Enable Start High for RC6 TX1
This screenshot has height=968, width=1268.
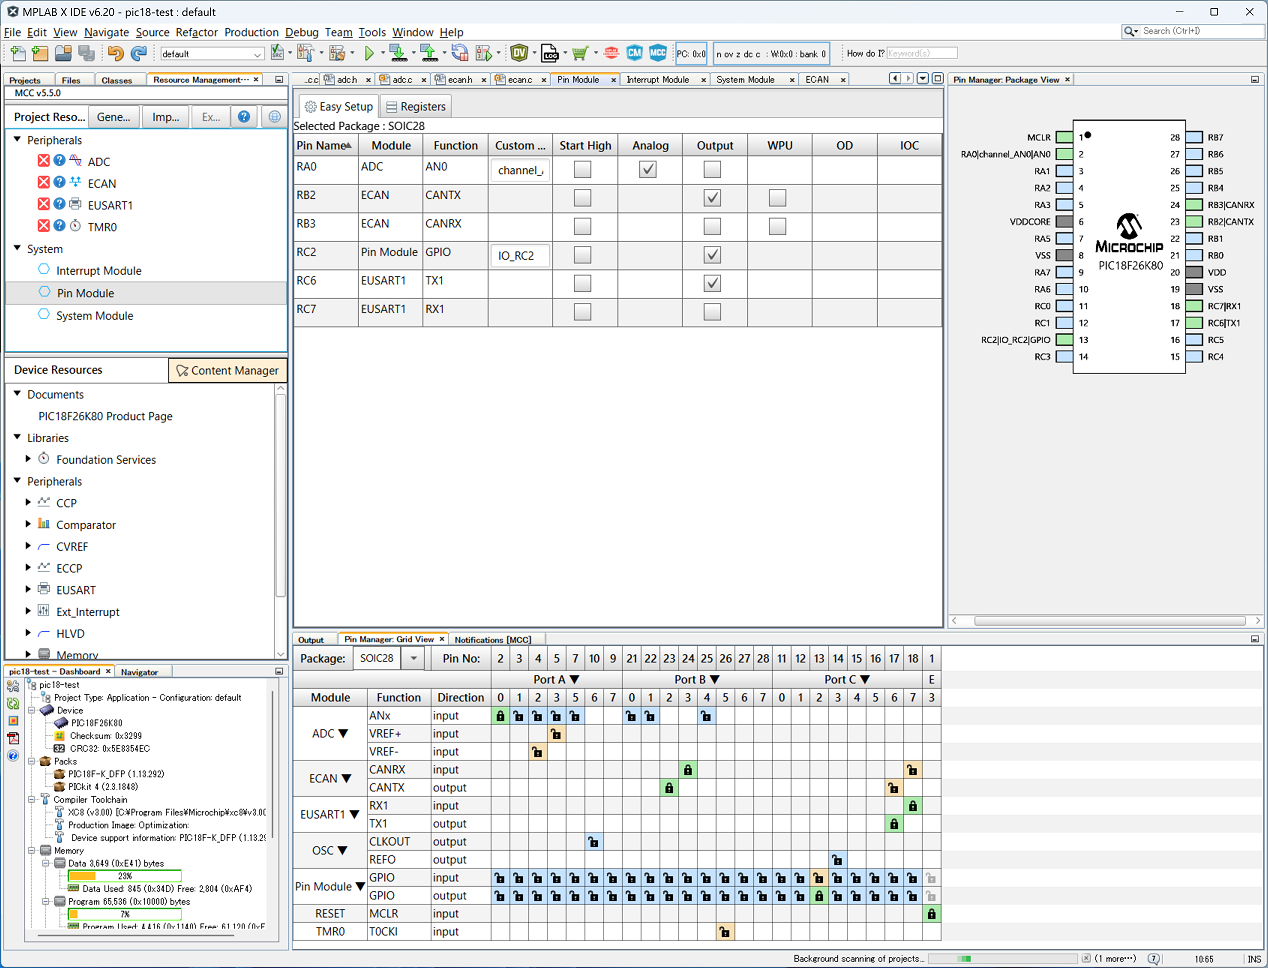tap(582, 284)
